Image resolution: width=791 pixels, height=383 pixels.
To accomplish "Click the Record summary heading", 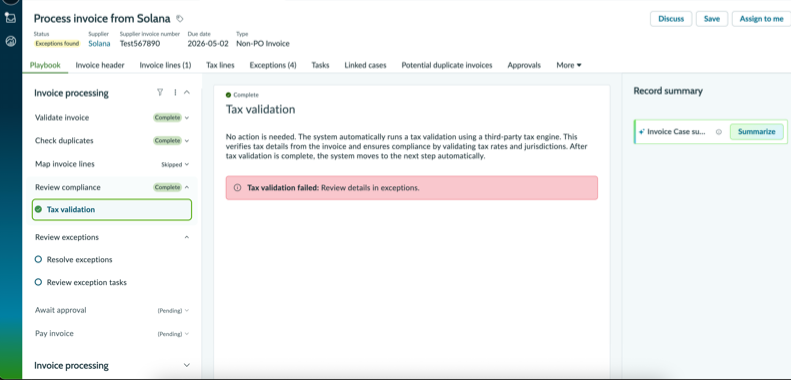I will click(x=668, y=91).
